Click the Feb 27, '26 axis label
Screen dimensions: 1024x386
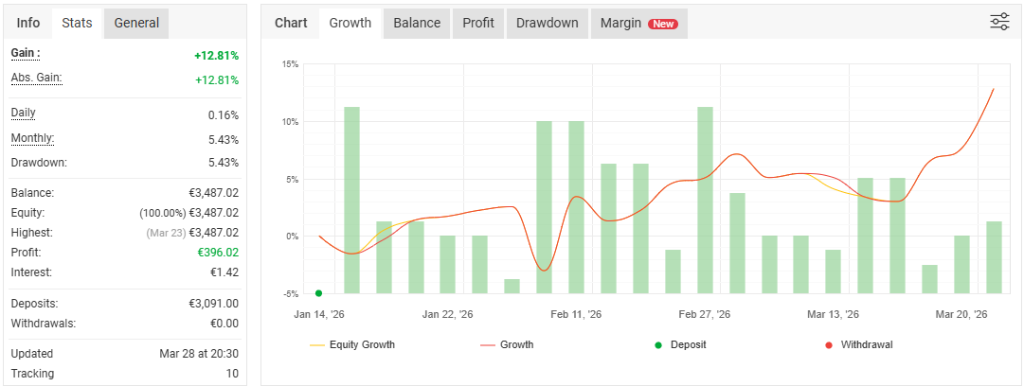point(705,315)
